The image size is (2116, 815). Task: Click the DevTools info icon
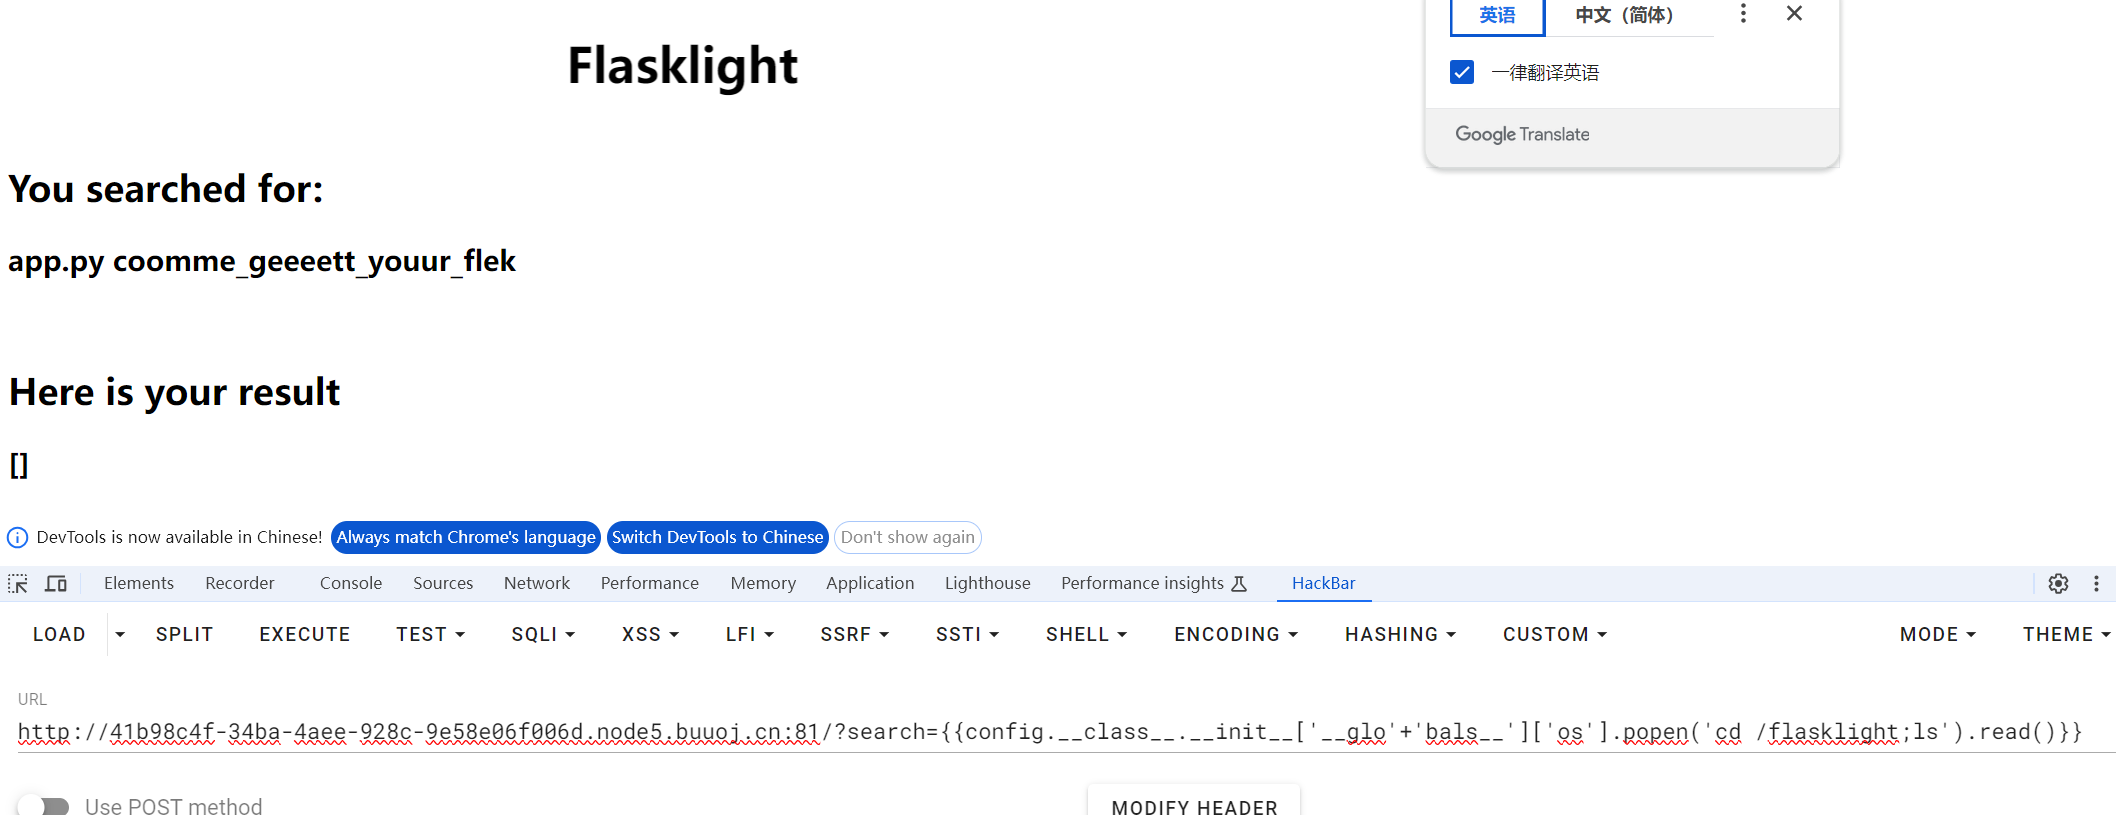(x=18, y=538)
